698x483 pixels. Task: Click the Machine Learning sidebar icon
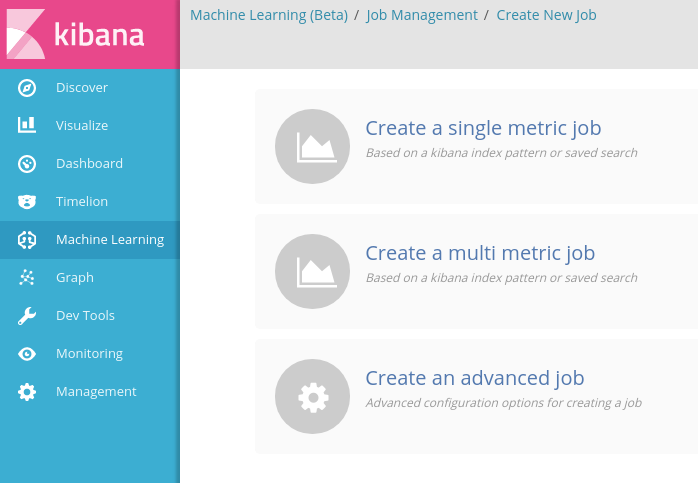(x=27, y=240)
